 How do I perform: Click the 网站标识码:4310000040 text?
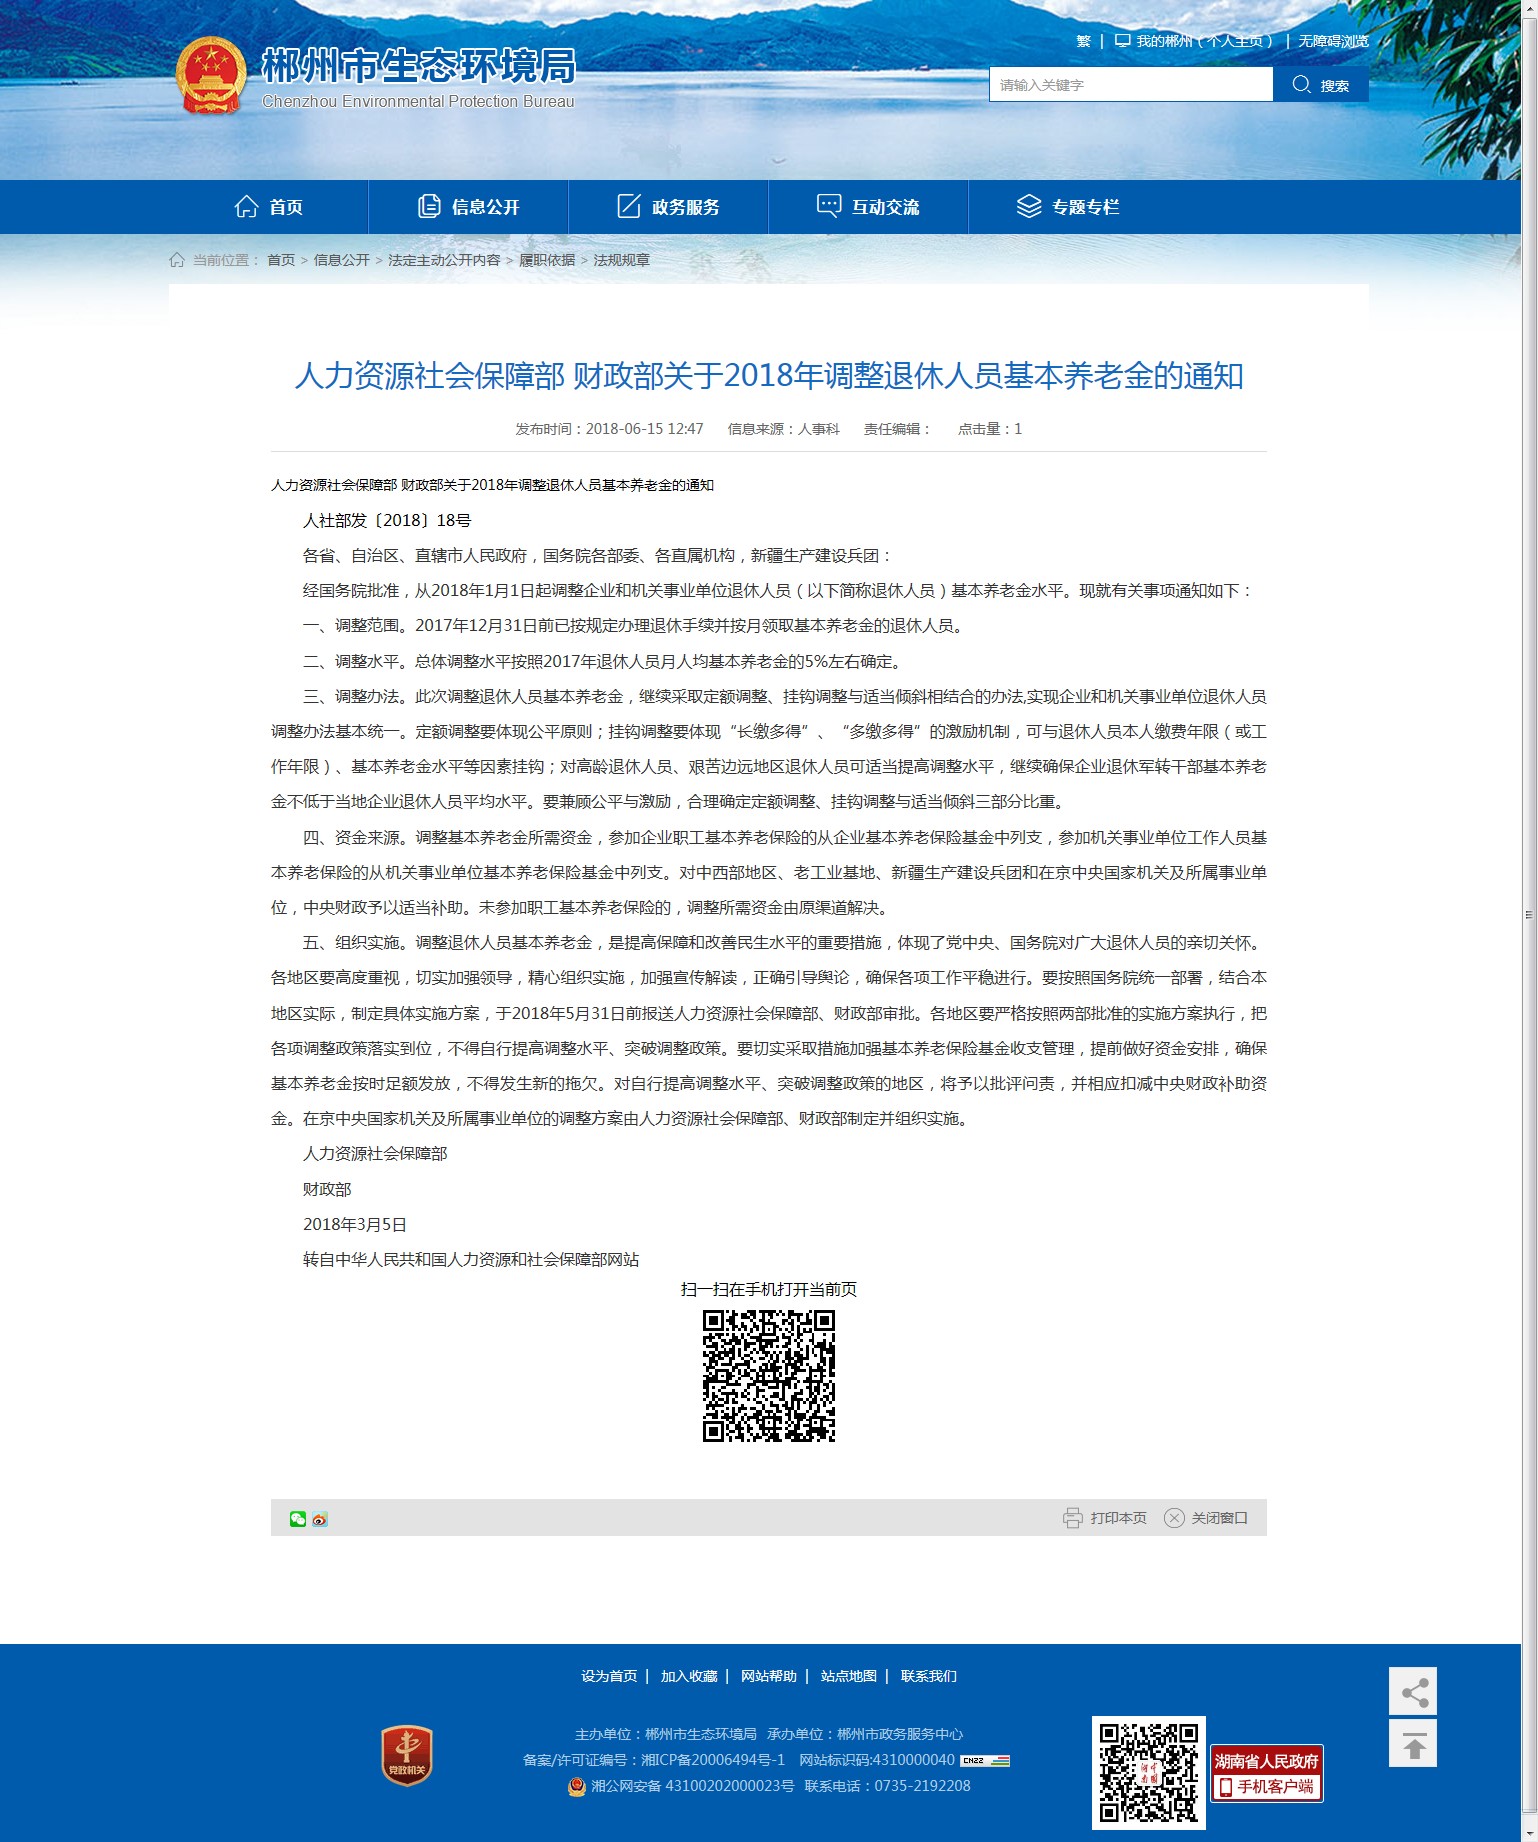click(x=877, y=1760)
